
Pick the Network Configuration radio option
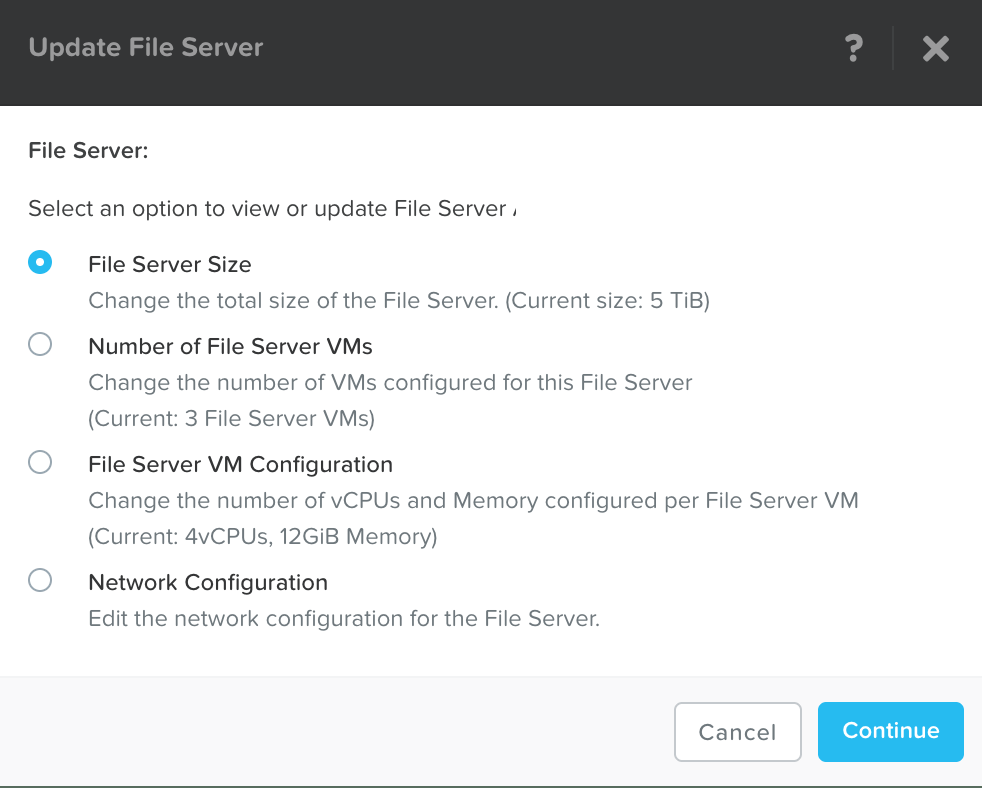(x=40, y=581)
